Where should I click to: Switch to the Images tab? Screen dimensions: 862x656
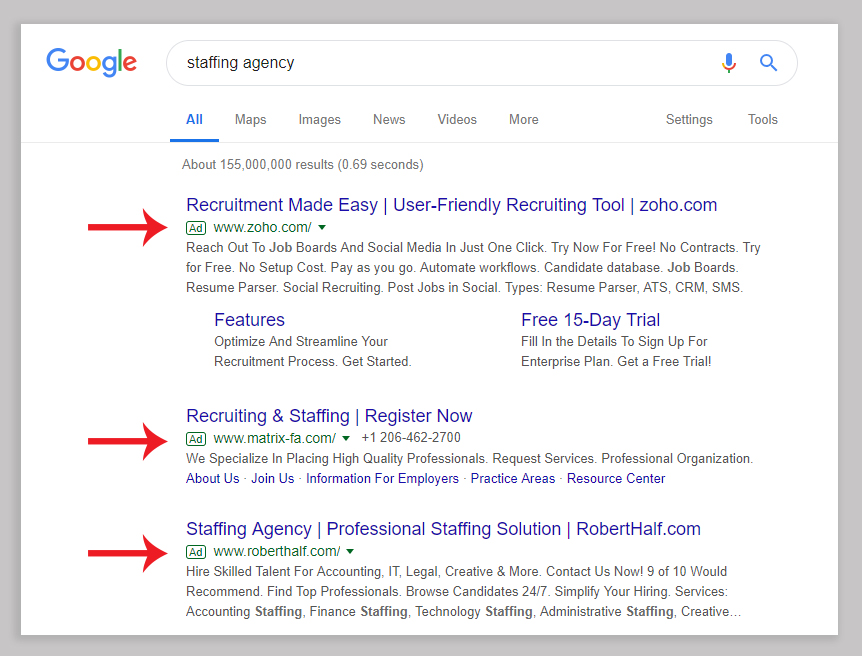click(319, 119)
